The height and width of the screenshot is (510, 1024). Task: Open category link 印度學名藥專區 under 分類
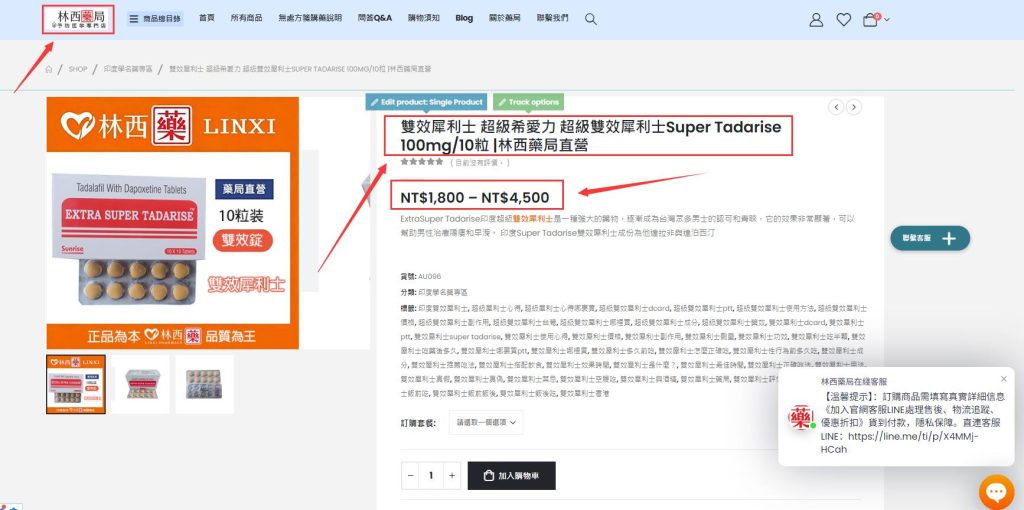pyautogui.click(x=443, y=292)
